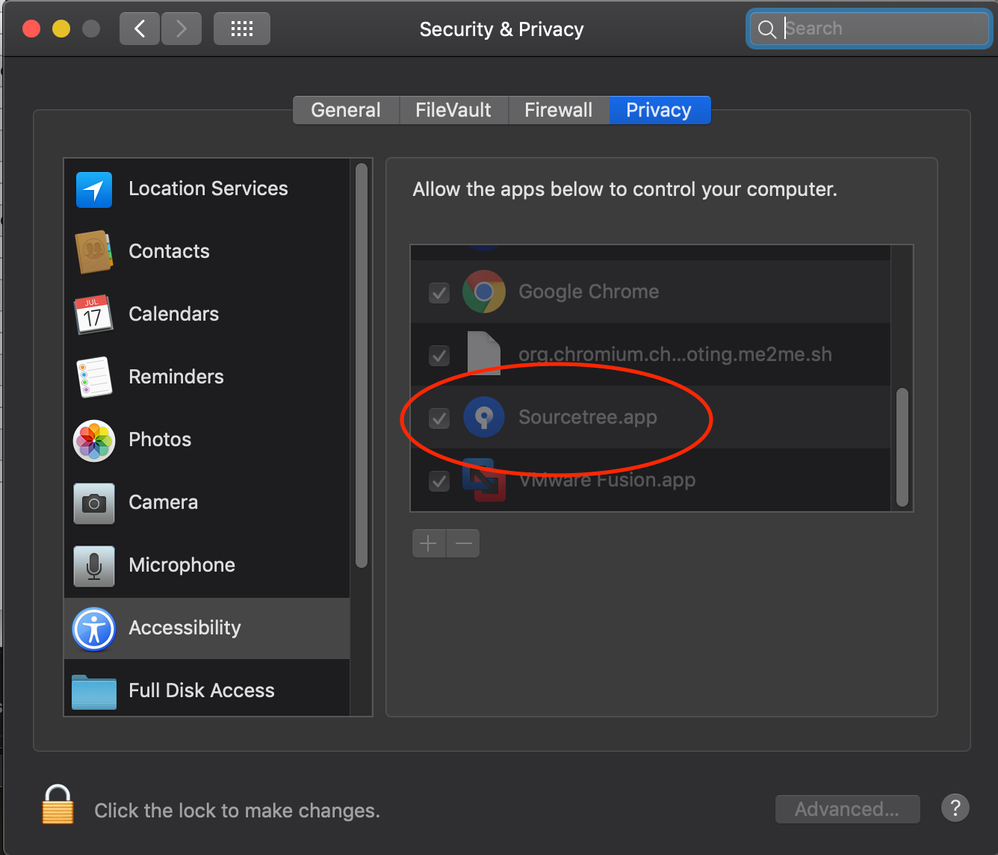Click the Microphone icon in sidebar
This screenshot has width=998, height=855.
coord(94,565)
